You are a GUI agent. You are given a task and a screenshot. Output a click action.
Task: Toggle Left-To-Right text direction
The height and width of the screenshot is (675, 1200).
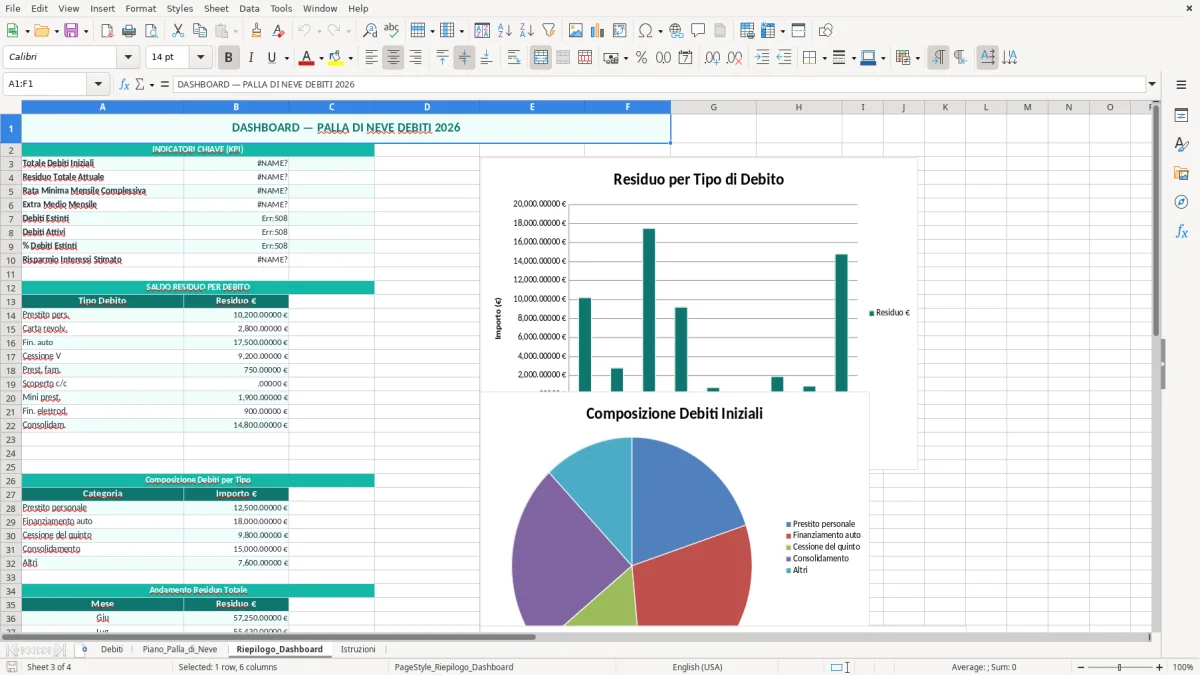click(x=938, y=58)
